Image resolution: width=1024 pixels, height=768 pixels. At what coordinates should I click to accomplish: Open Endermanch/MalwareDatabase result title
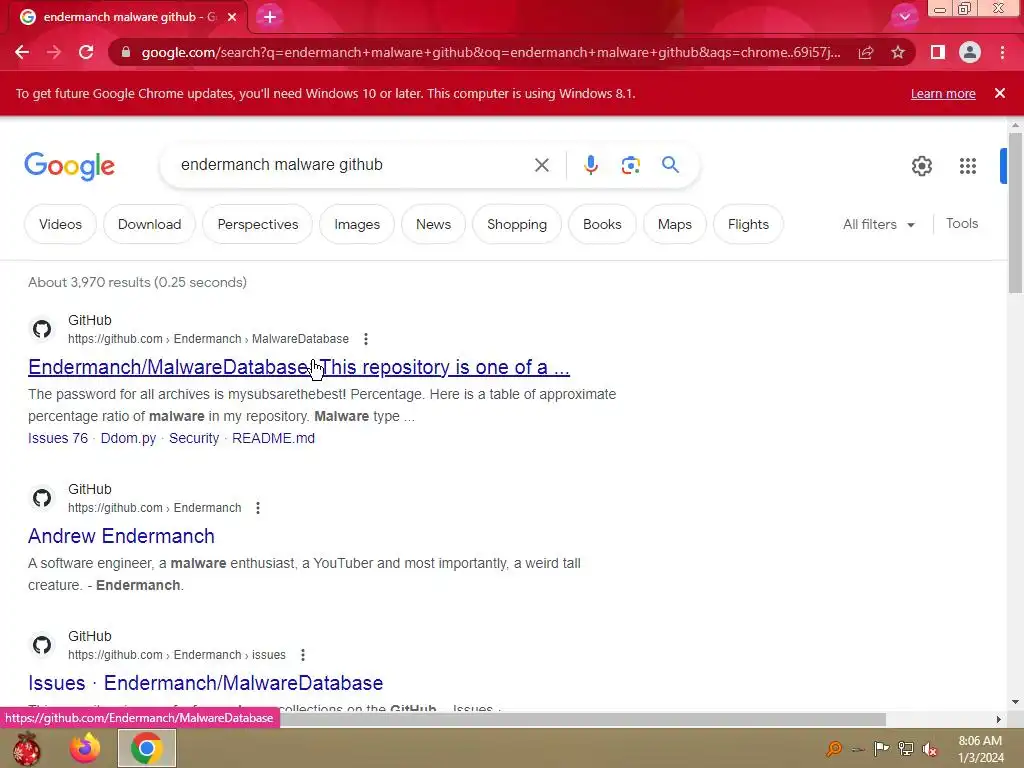pyautogui.click(x=298, y=367)
